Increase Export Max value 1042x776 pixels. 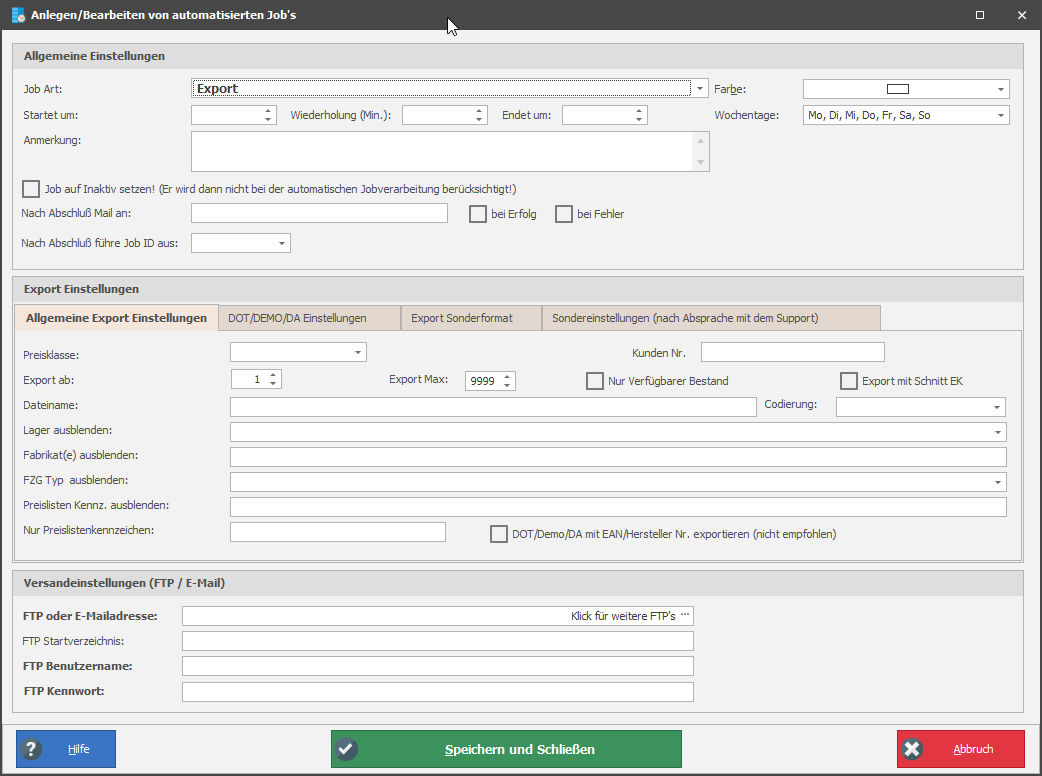click(x=507, y=377)
